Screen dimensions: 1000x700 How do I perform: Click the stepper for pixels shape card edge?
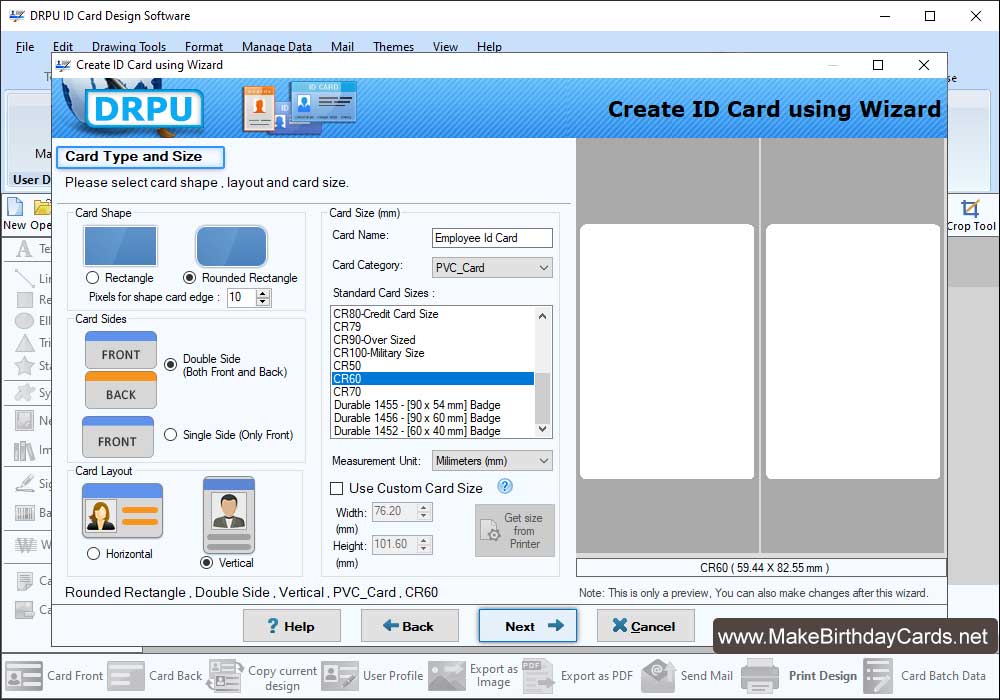click(x=263, y=297)
